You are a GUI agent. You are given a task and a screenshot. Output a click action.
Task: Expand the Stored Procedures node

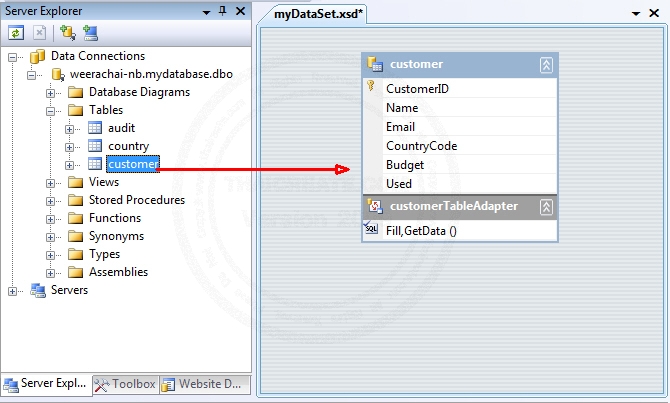pos(50,201)
